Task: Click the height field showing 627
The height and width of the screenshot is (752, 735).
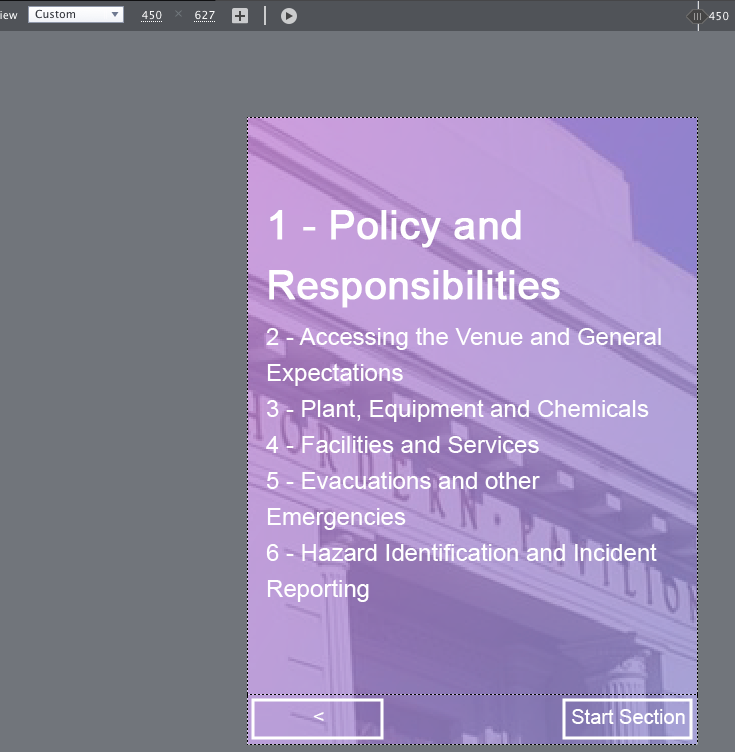Action: pos(205,16)
